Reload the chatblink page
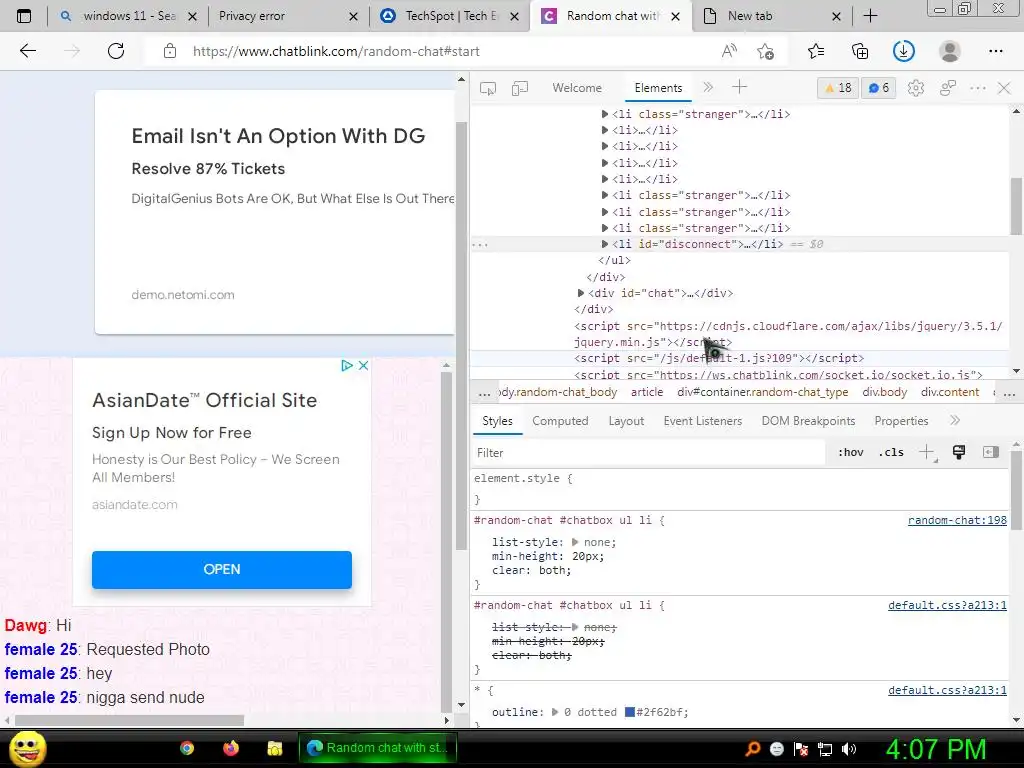Viewport: 1024px width, 768px height. (116, 51)
